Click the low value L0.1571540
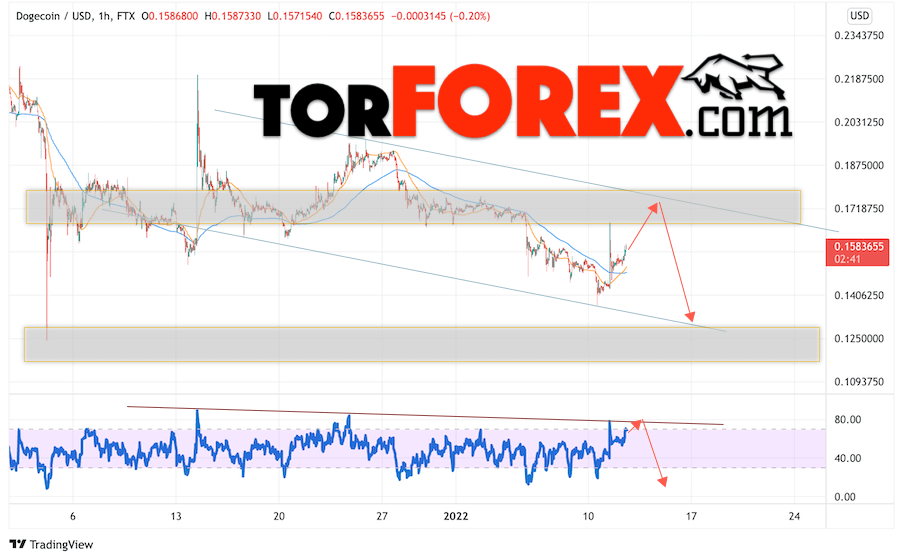This screenshot has width=903, height=560. point(295,16)
